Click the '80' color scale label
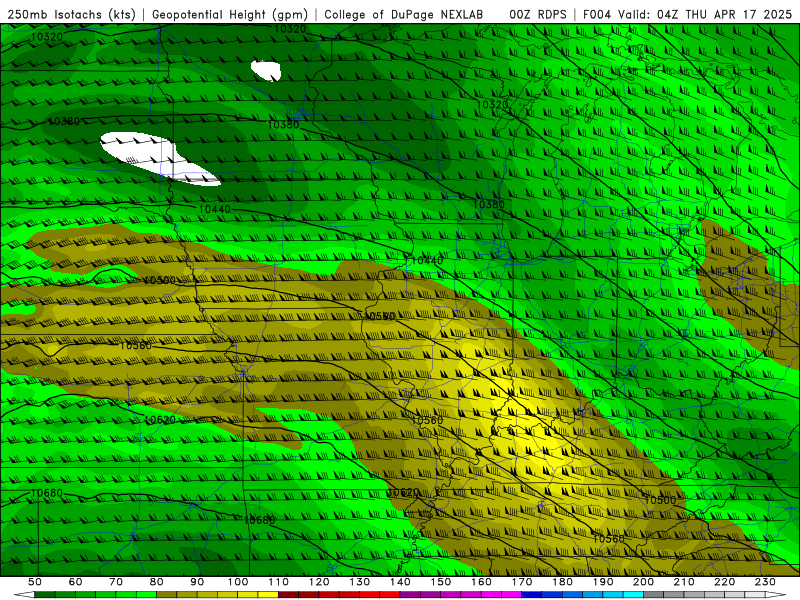Viewport: 800px width, 600px height. pyautogui.click(x=157, y=582)
